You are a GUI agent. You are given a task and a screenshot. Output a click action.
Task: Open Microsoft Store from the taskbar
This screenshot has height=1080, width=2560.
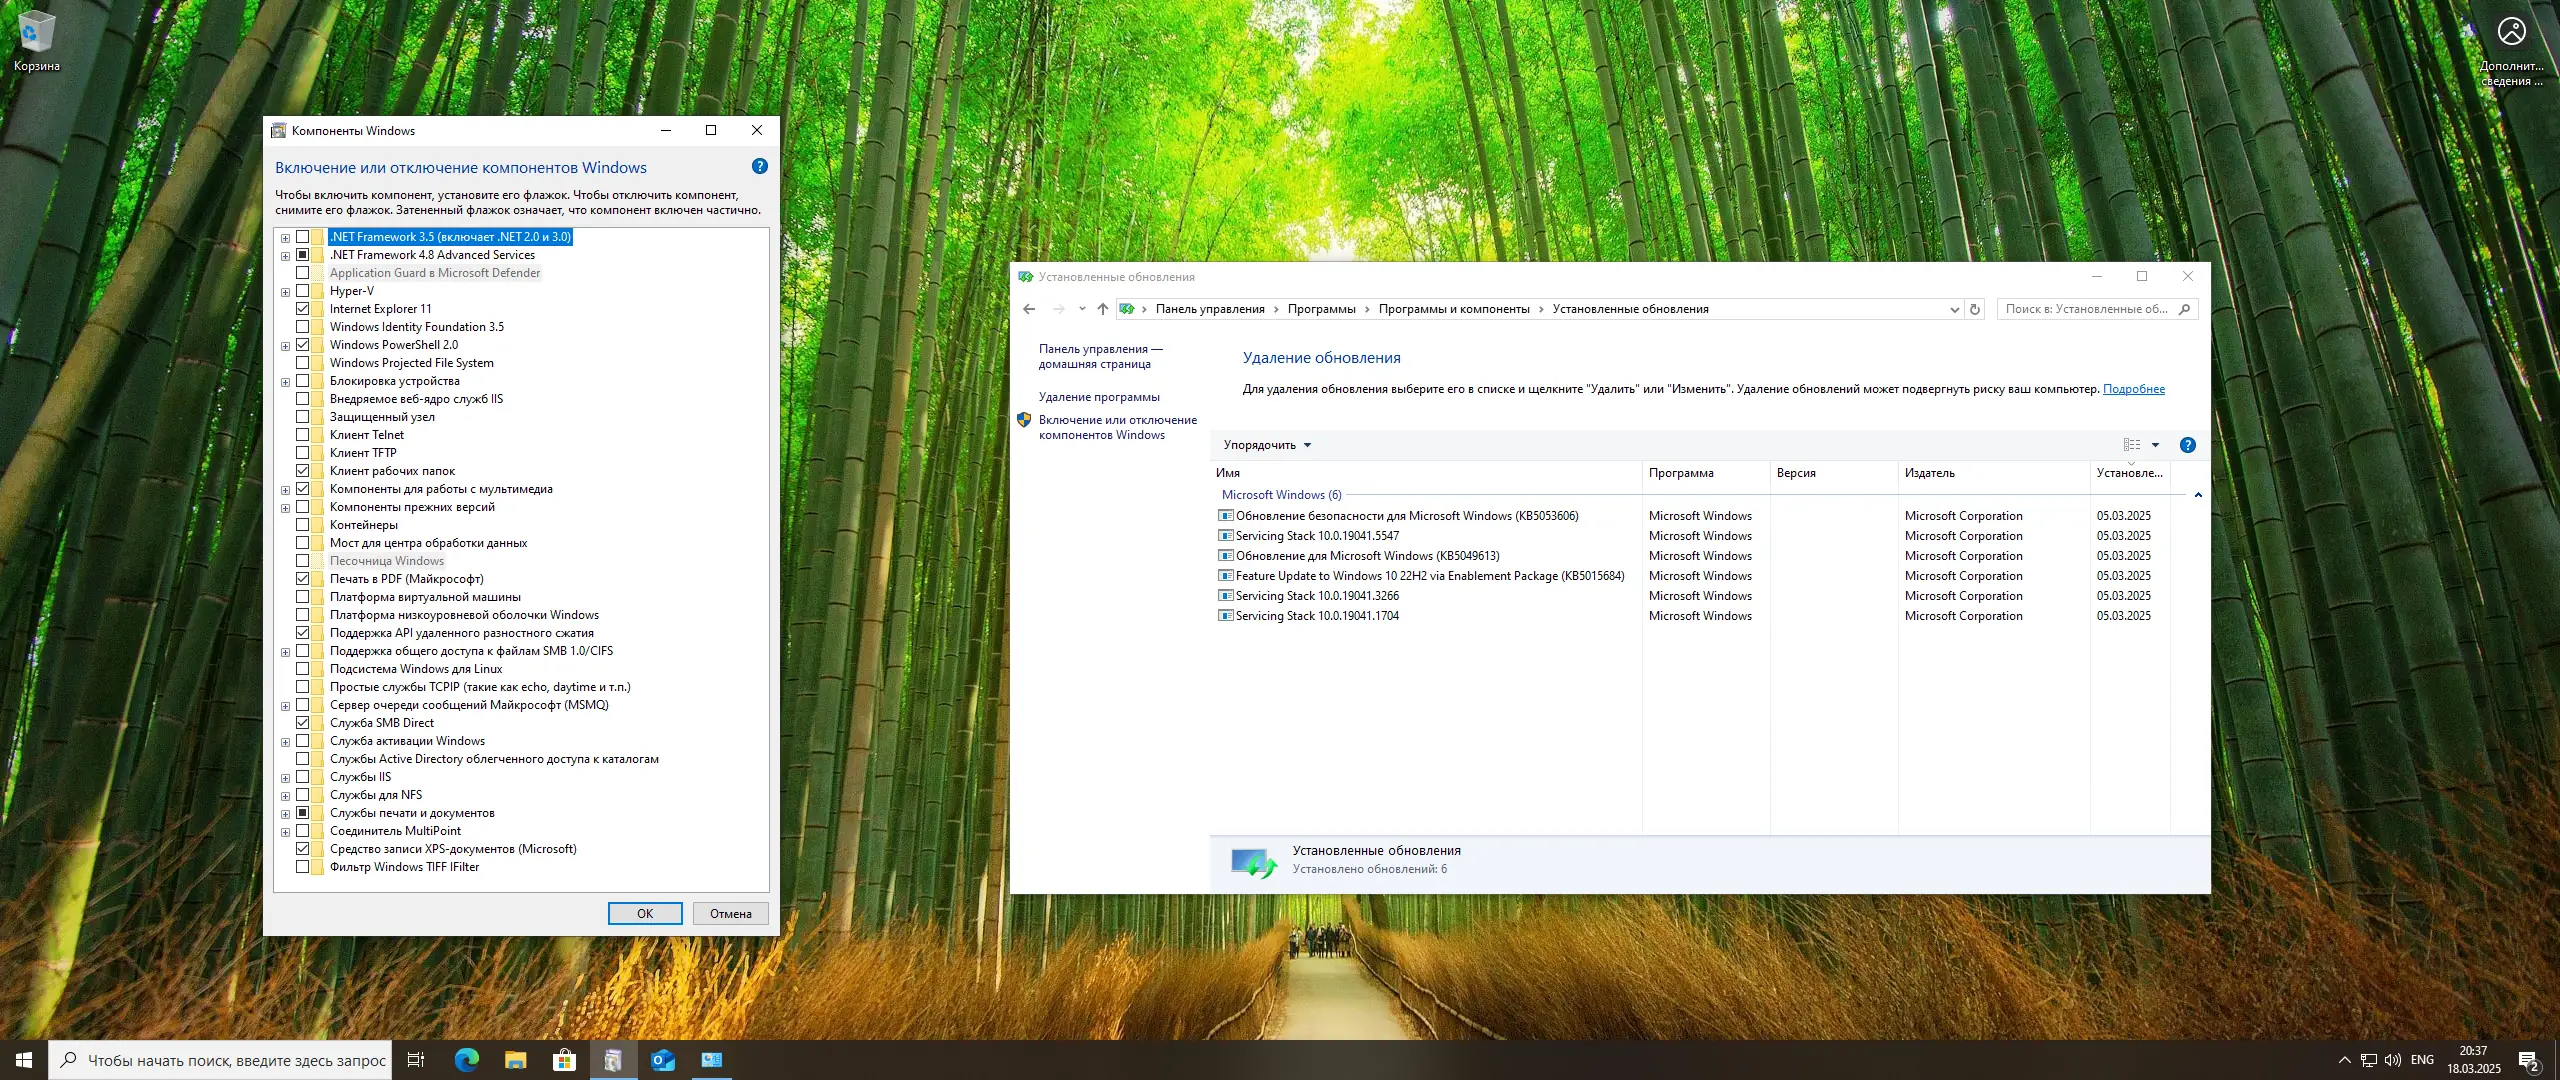coord(564,1060)
